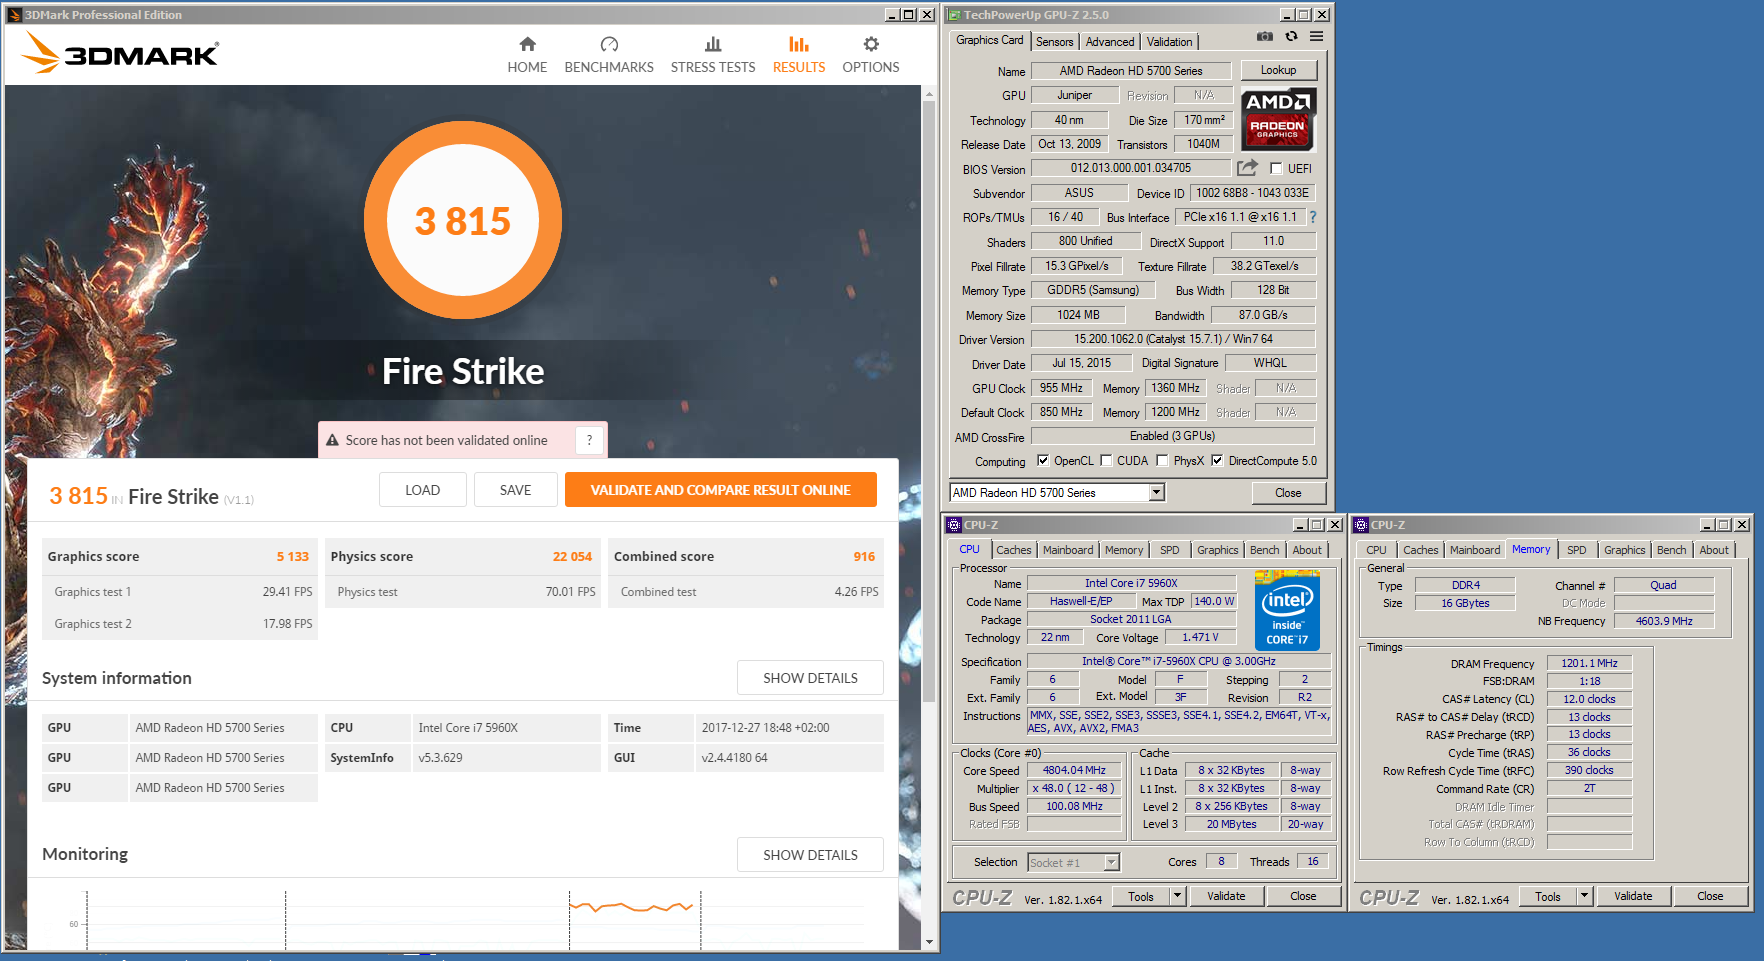Toggle the DirectCompute 5.0 checkbox

coord(1217,461)
